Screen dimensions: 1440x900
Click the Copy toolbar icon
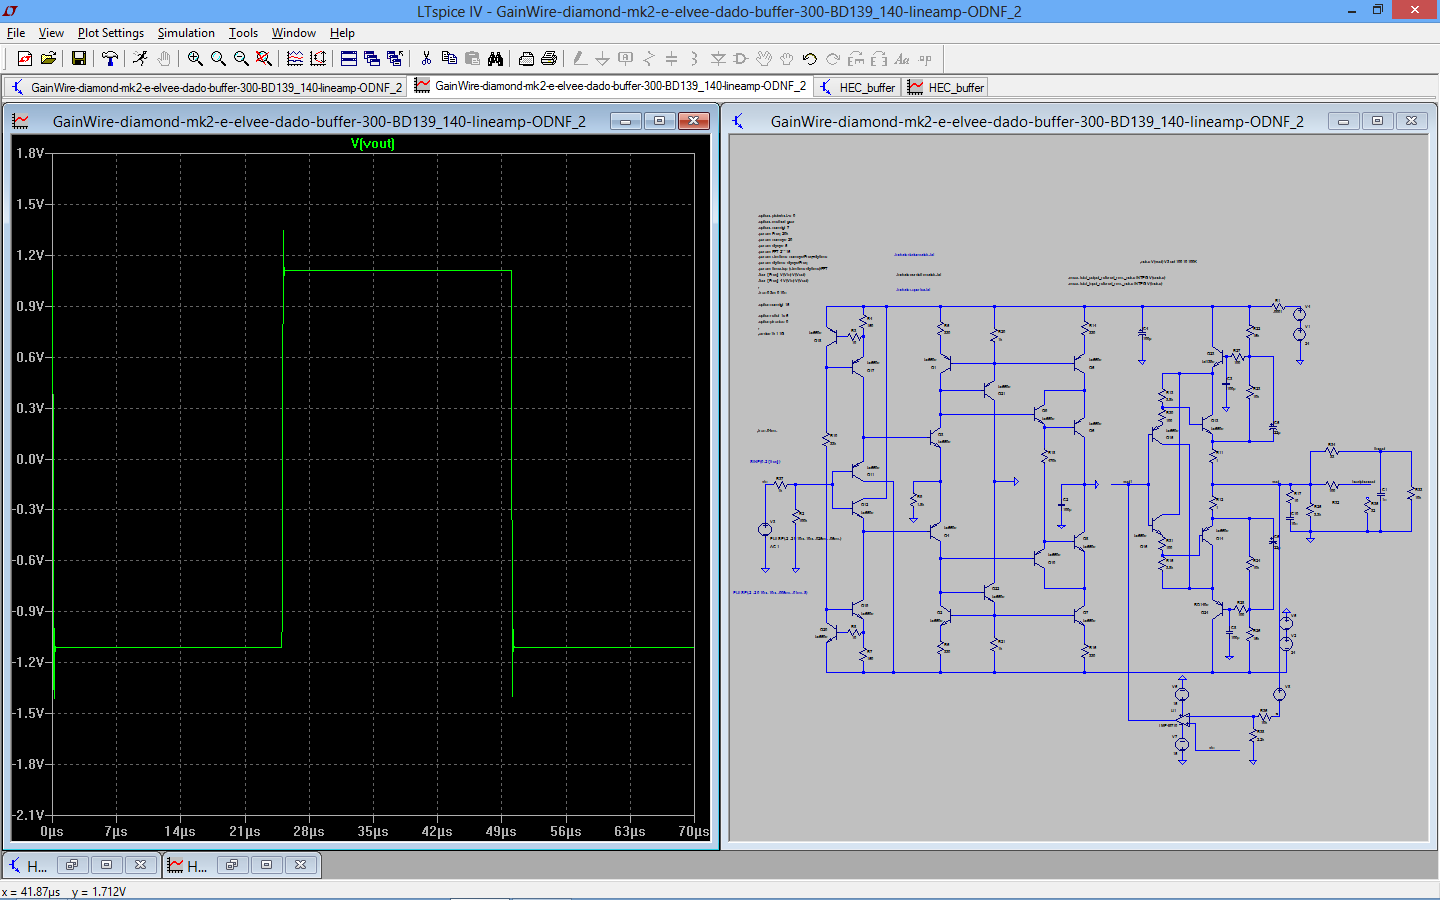point(449,59)
